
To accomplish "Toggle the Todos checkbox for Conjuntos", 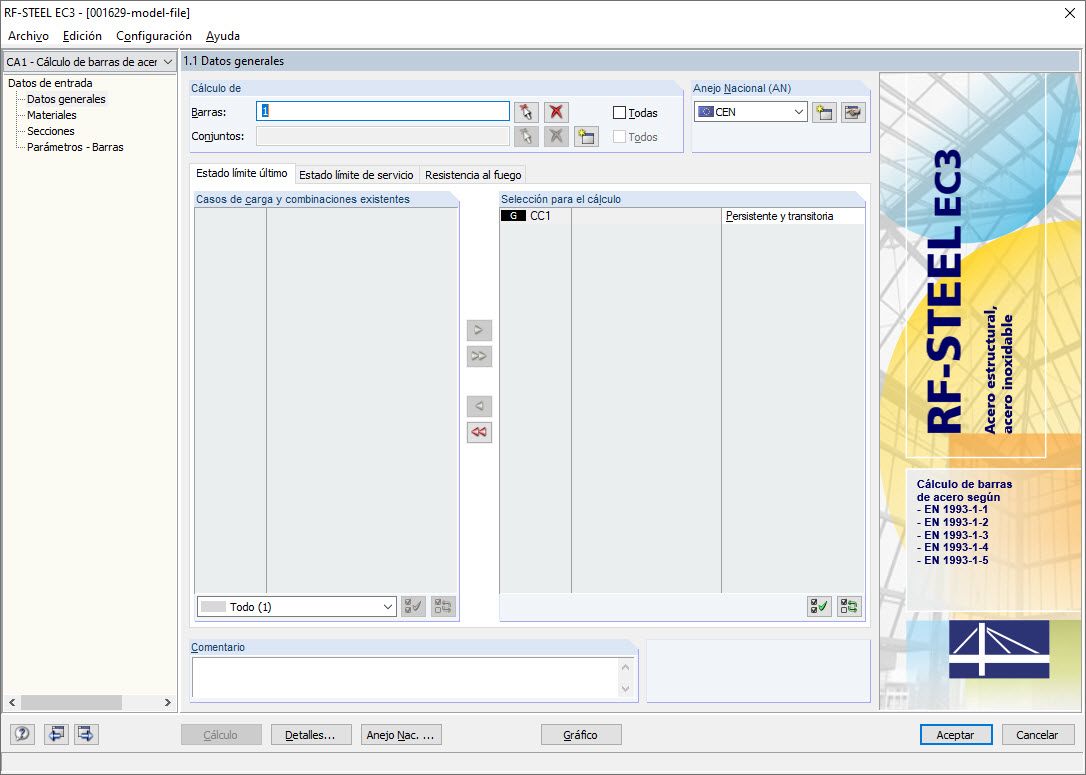I will (x=619, y=137).
